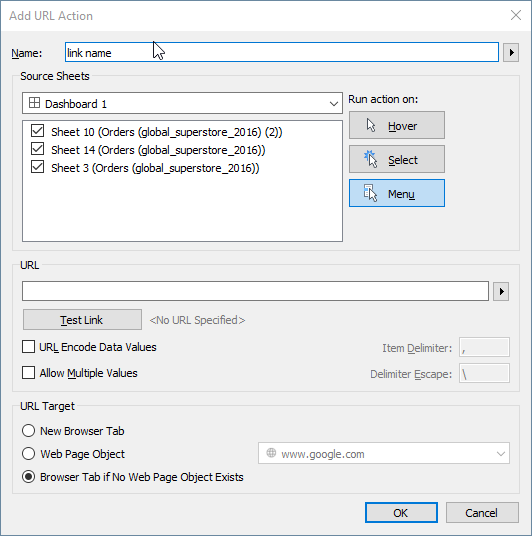Viewport: 532px width, 536px height.
Task: Click the Hover cursor icon
Action: click(371, 125)
